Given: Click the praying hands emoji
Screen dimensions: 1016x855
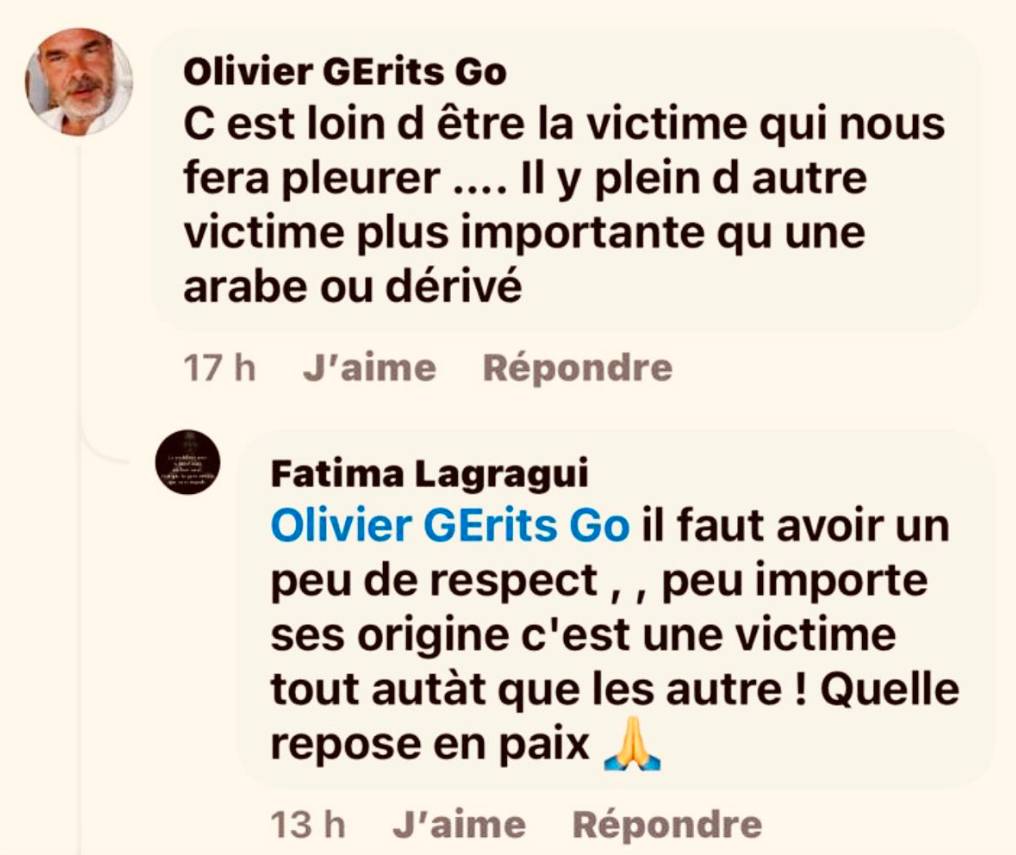Looking at the screenshot, I should (x=632, y=744).
